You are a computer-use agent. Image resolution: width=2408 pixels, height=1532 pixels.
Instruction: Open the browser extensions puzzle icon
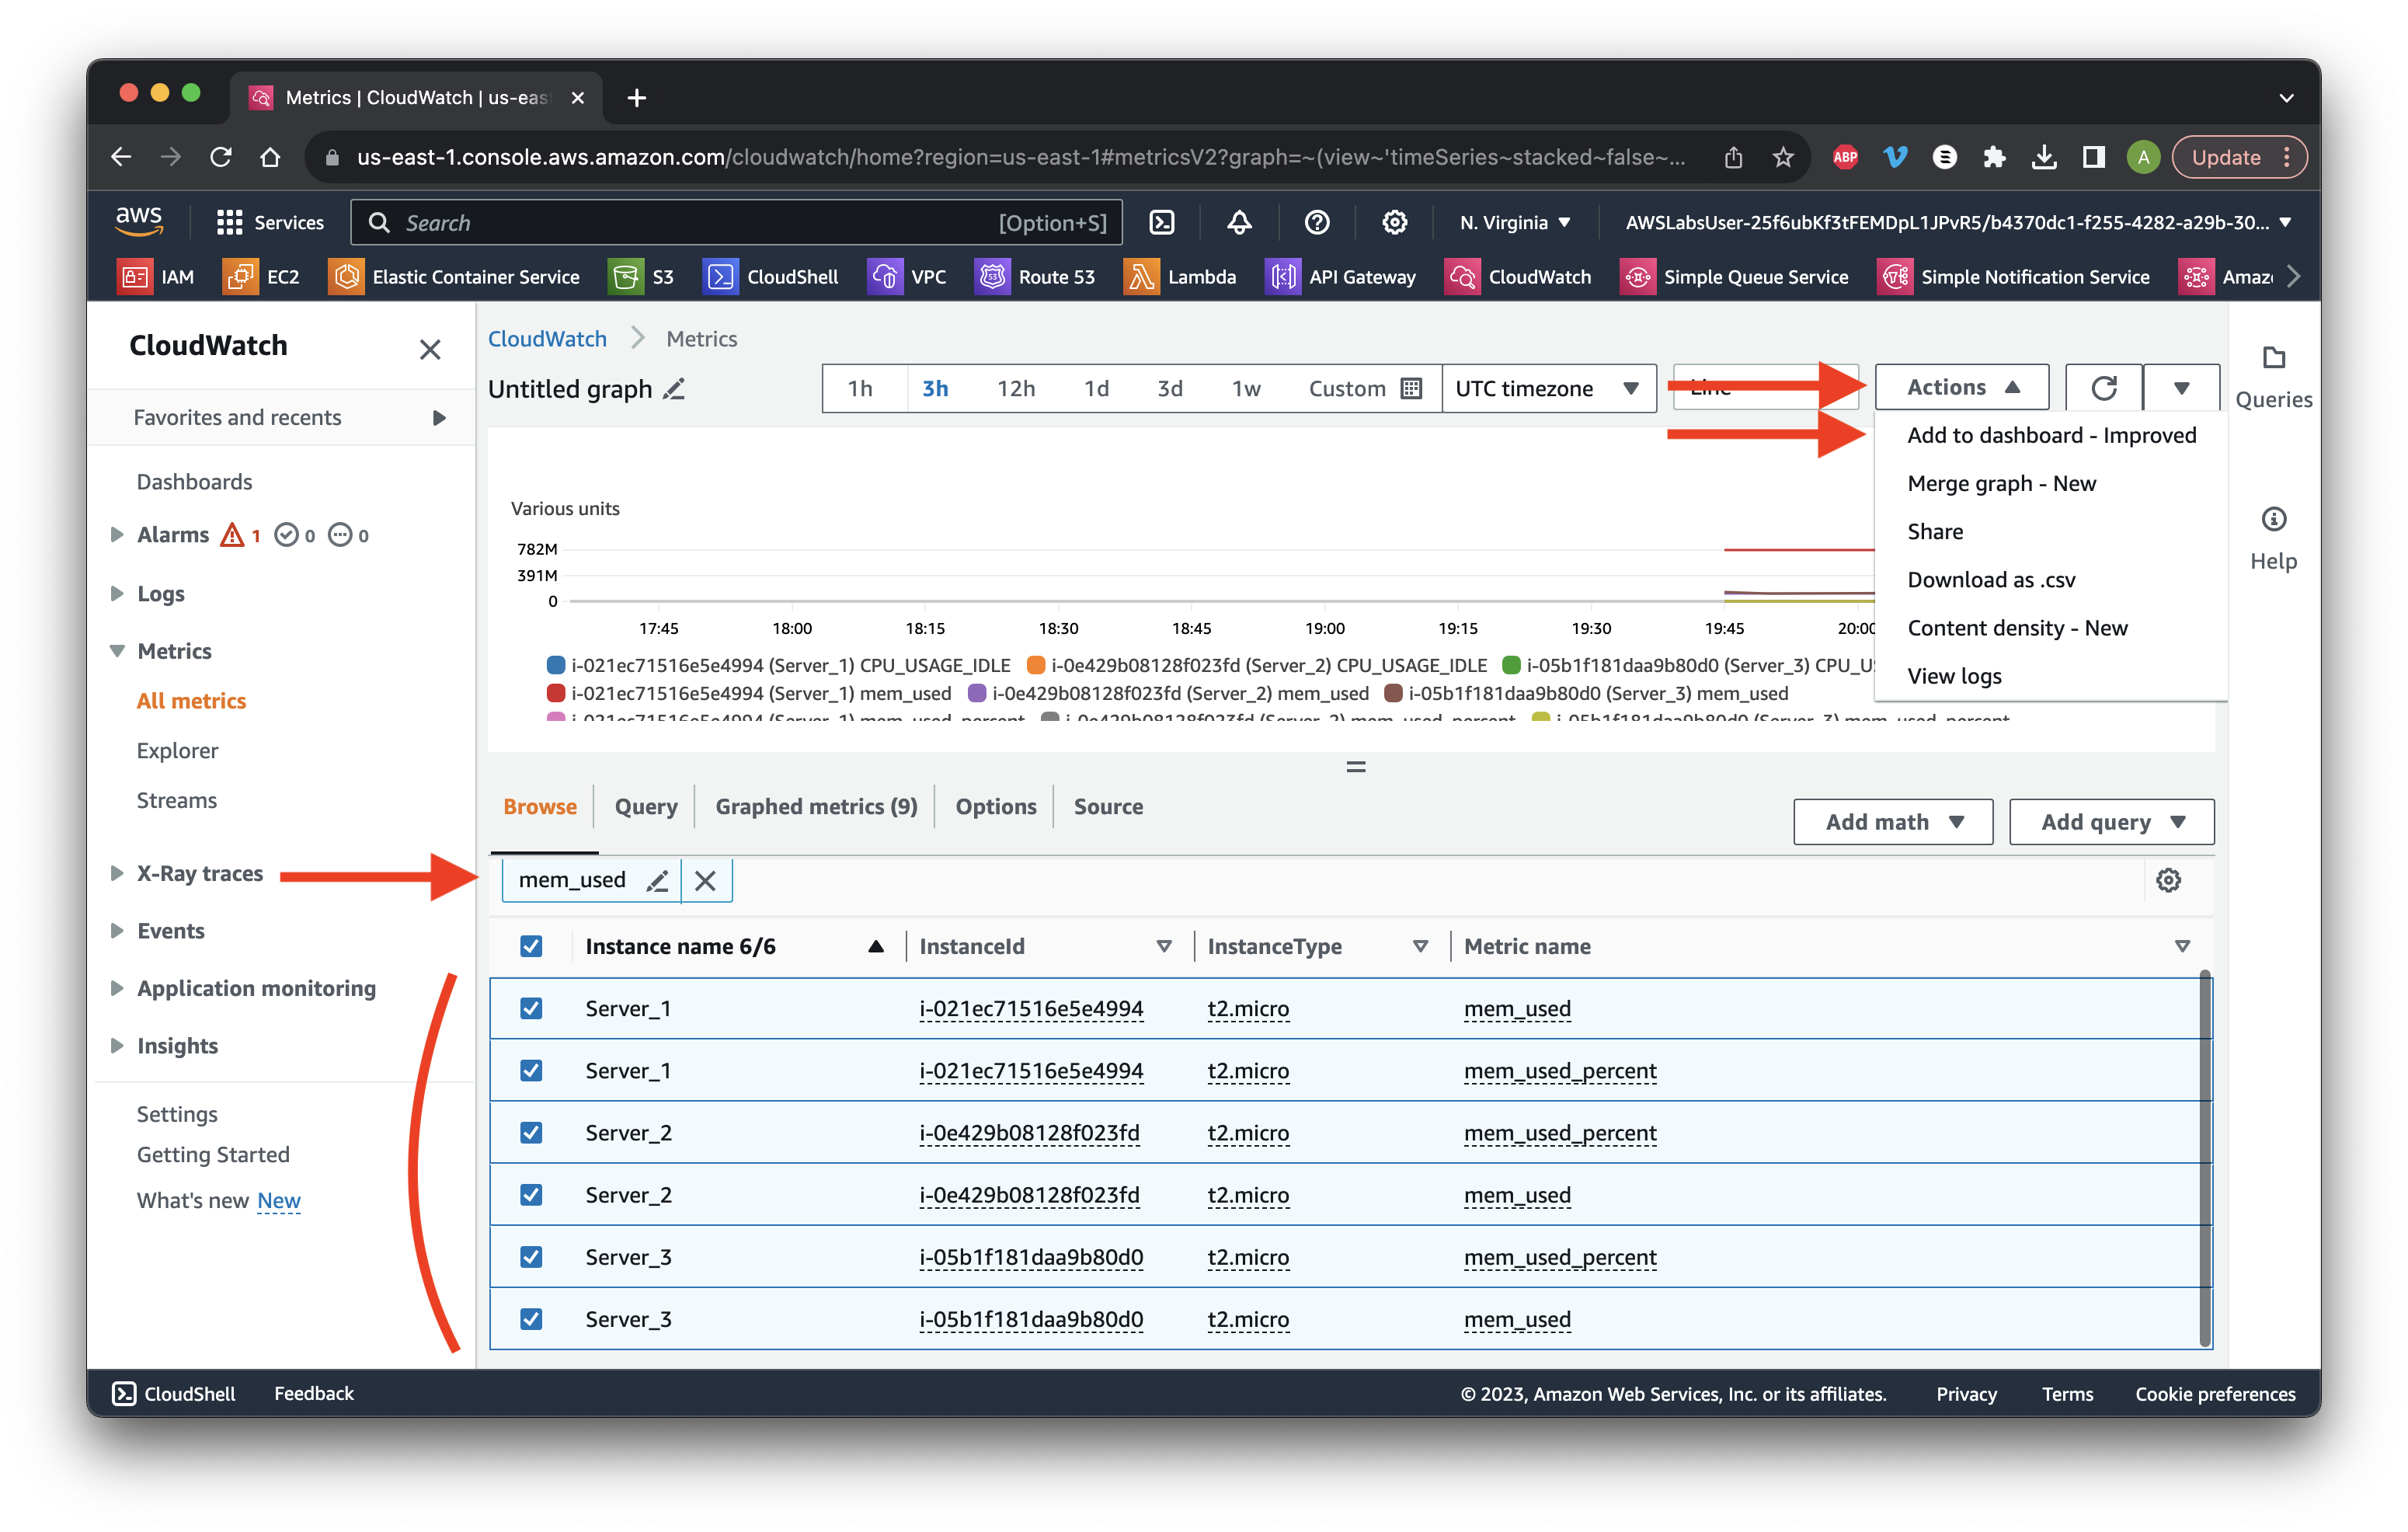pyautogui.click(x=1994, y=157)
